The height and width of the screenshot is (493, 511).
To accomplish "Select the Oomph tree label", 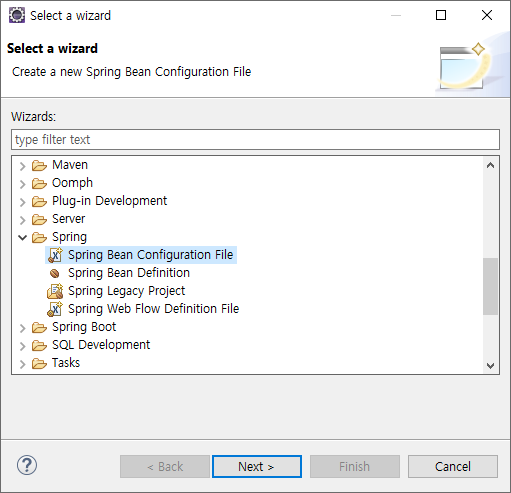I will pos(72,183).
